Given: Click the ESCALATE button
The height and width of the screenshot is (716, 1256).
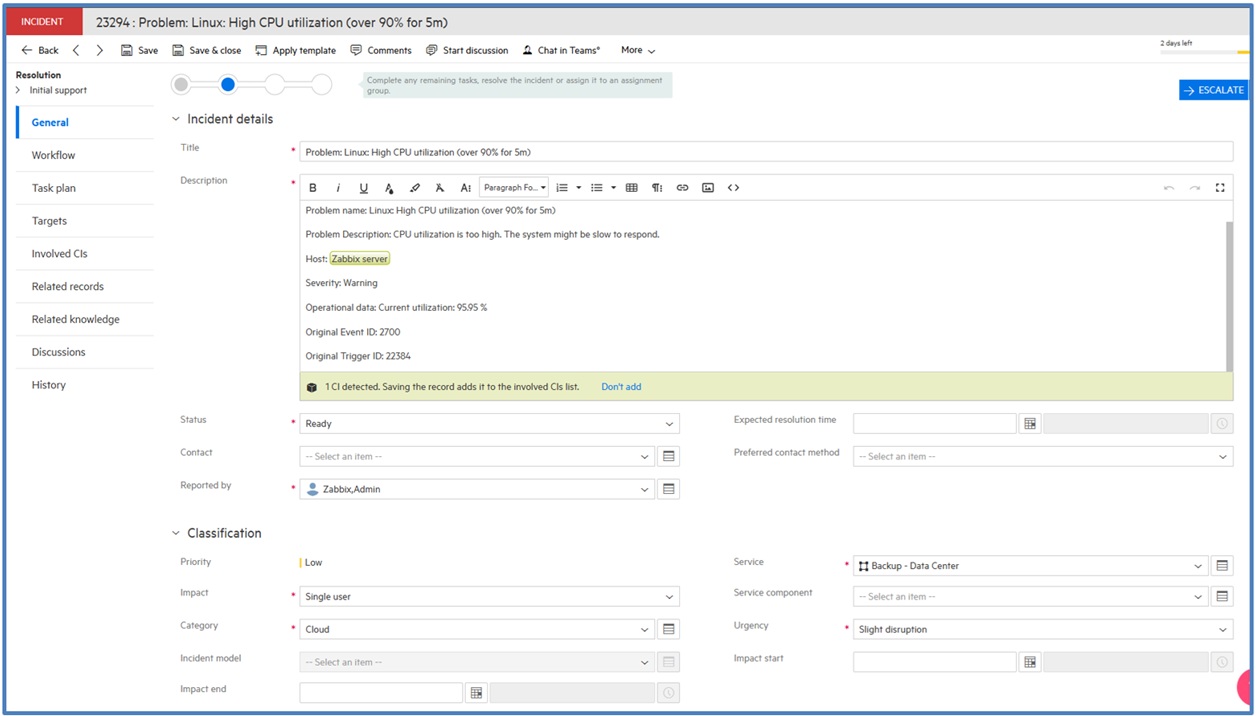Looking at the screenshot, I should click(x=1213, y=90).
